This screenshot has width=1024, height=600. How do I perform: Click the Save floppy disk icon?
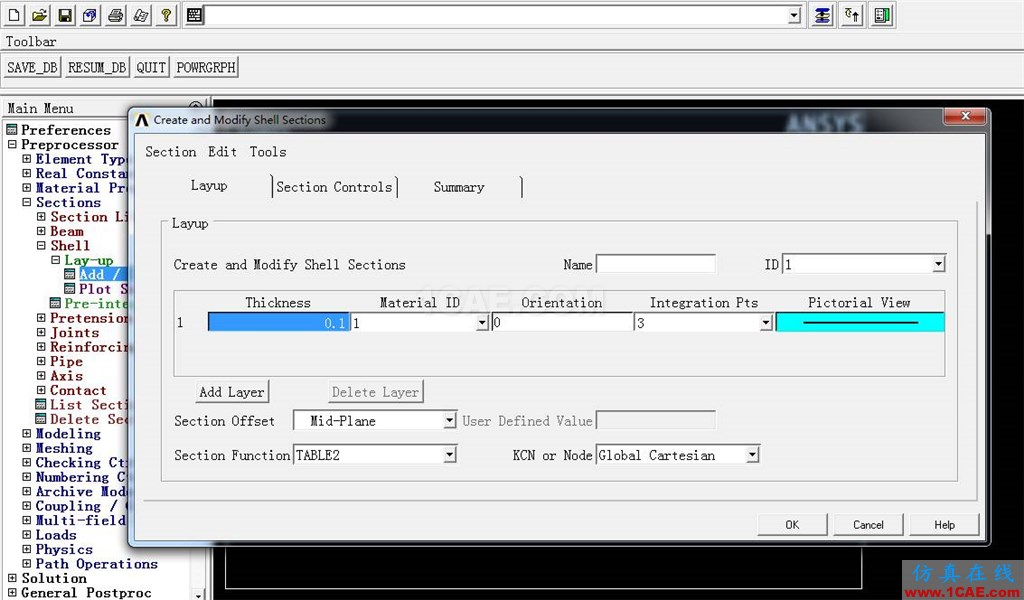(x=65, y=14)
